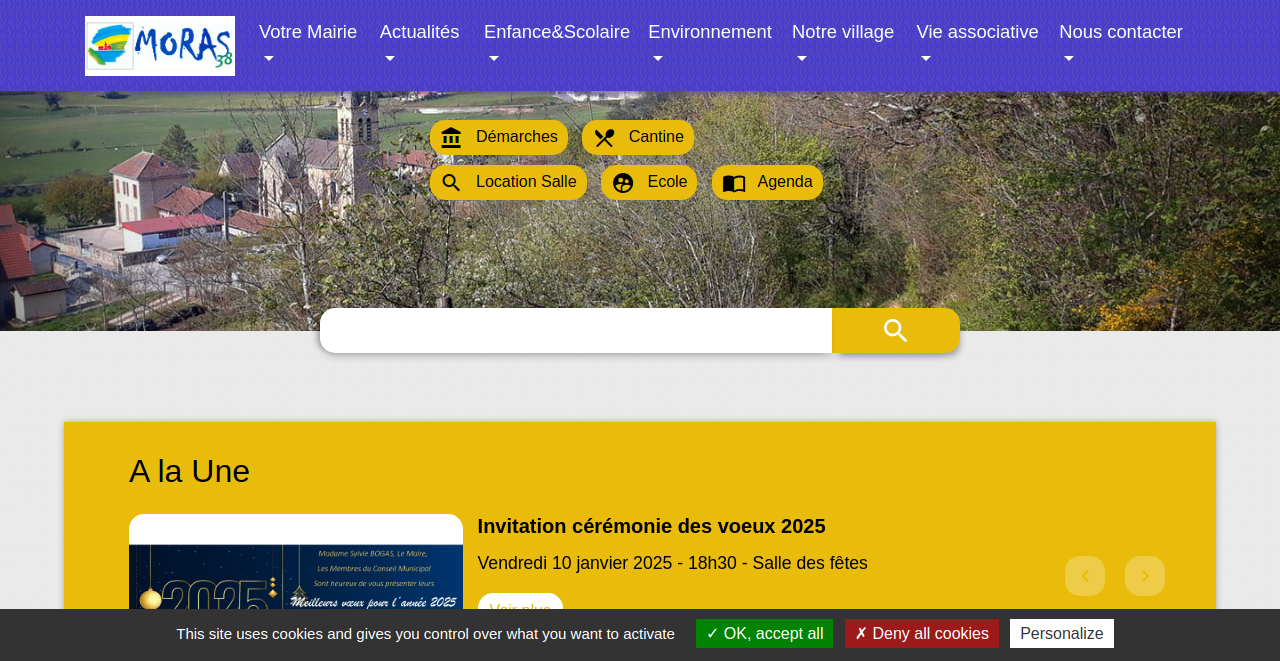Click the bank icon beside Démarches
Screen dimensions: 1280x661
[x=451, y=138]
